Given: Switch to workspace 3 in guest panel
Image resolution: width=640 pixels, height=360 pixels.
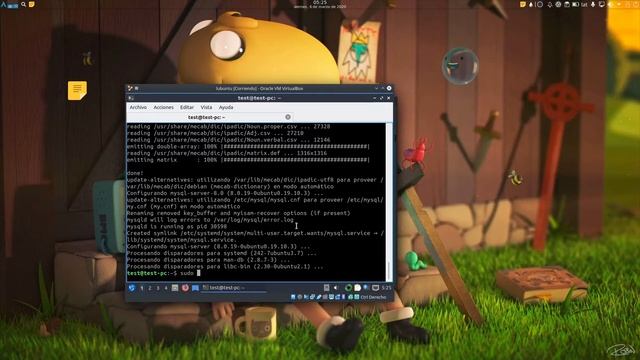Looking at the screenshot, I should (x=158, y=288).
